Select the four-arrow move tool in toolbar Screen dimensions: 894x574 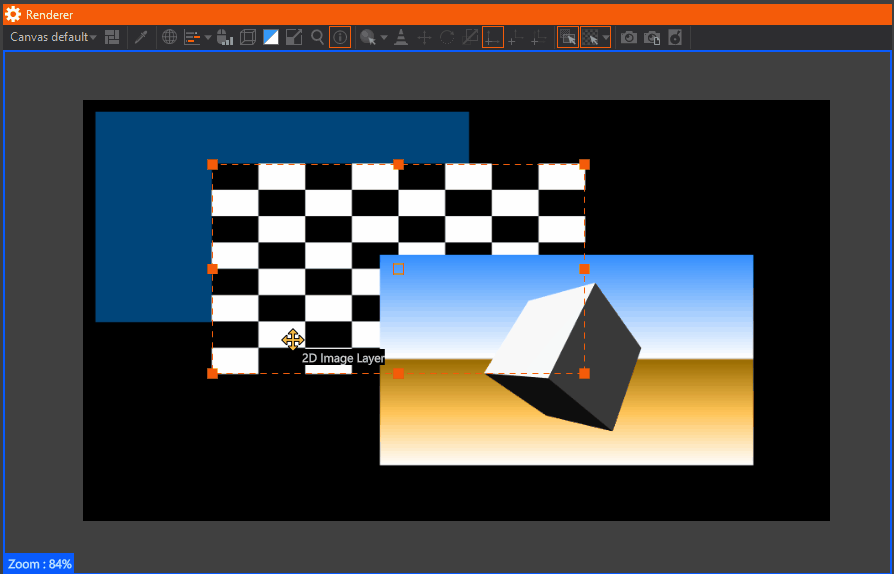(x=424, y=37)
